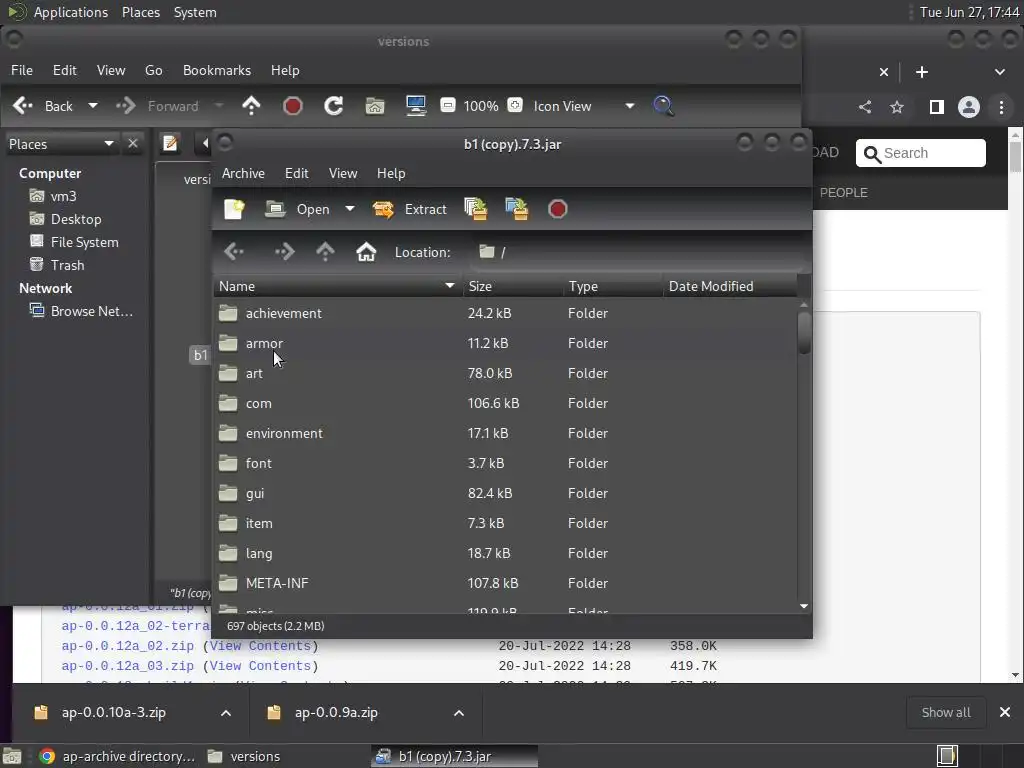This screenshot has height=768, width=1024.
Task: Expand the Back history dropdown arrow
Action: tap(93, 106)
